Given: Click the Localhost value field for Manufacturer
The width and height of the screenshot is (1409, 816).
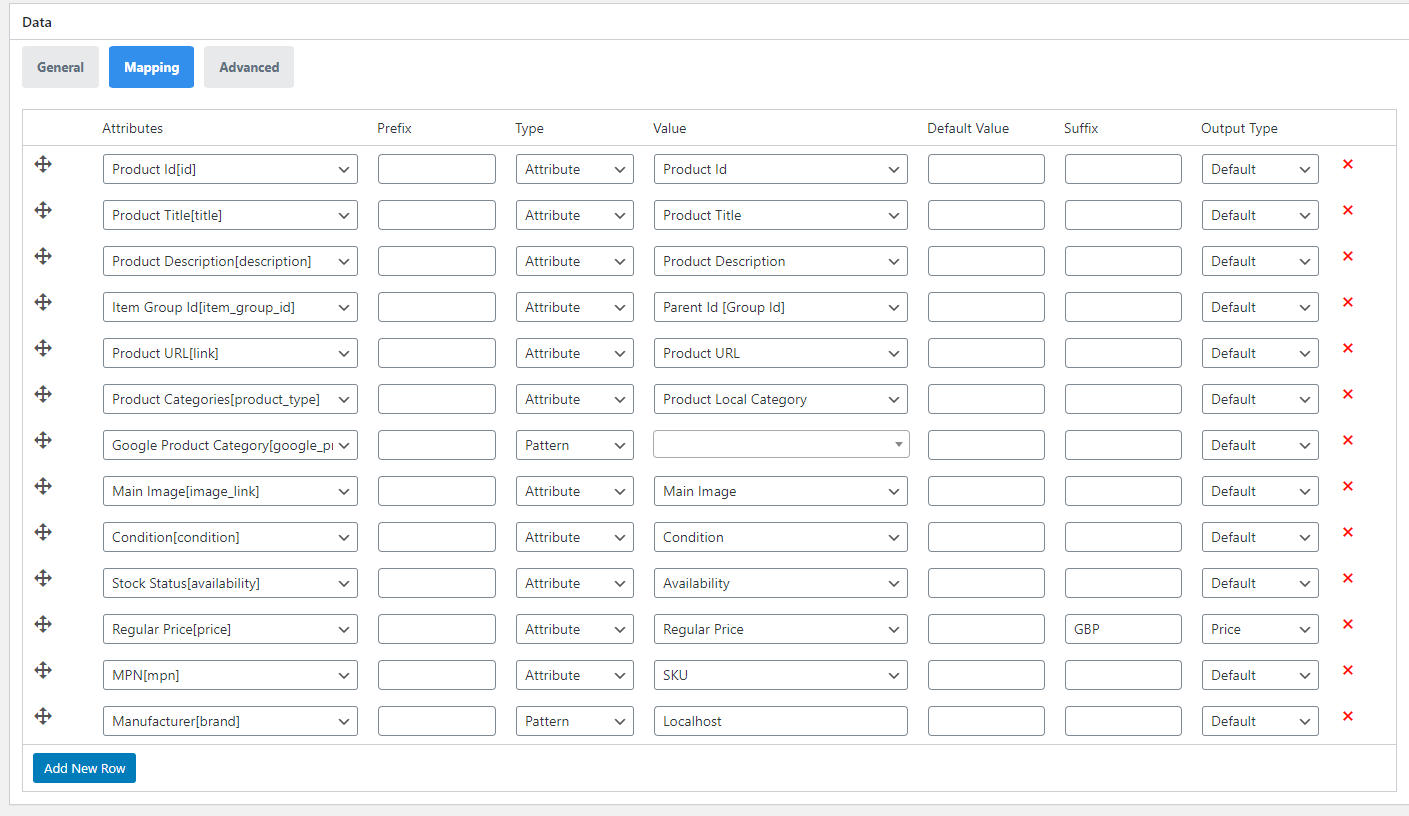Looking at the screenshot, I should tap(781, 721).
